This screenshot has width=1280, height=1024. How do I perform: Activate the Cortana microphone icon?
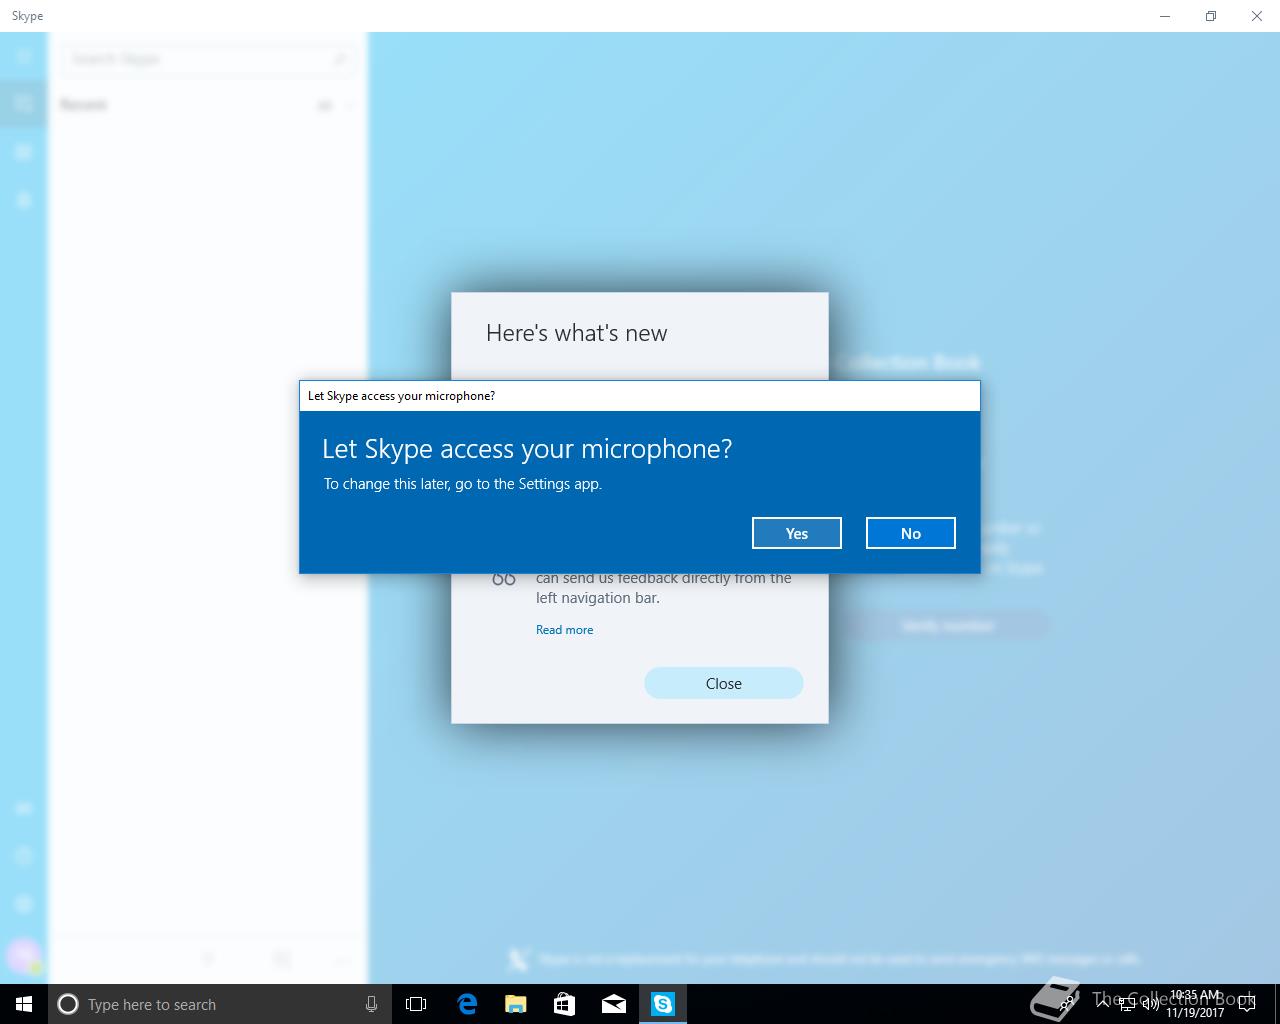371,1004
